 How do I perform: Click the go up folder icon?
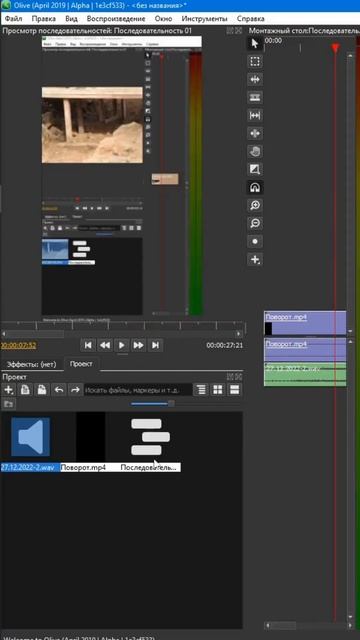(x=8, y=404)
